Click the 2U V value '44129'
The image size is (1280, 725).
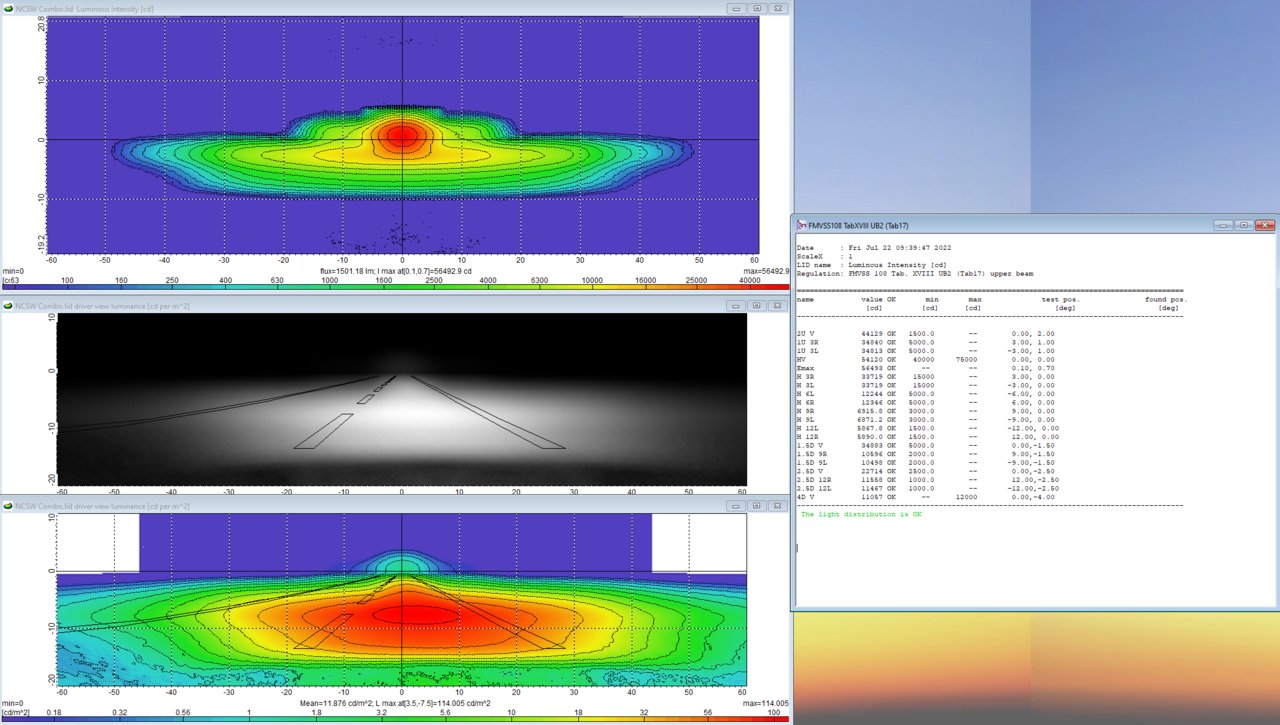click(872, 332)
